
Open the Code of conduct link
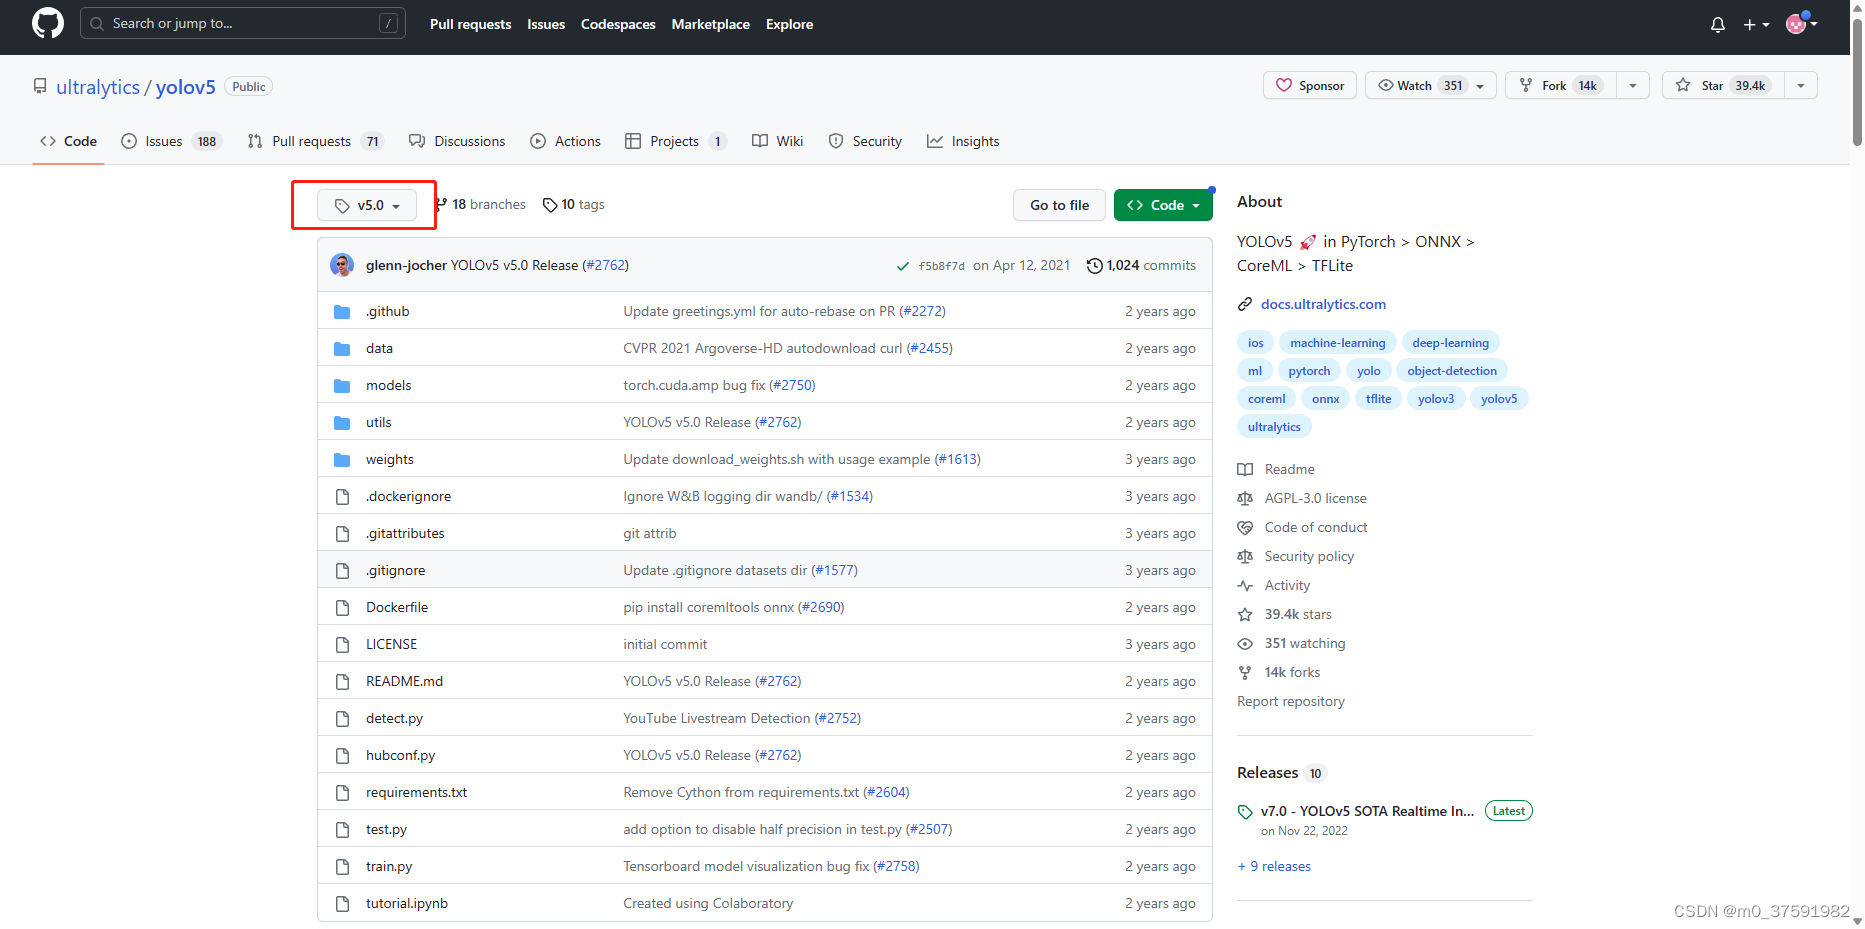click(1316, 527)
